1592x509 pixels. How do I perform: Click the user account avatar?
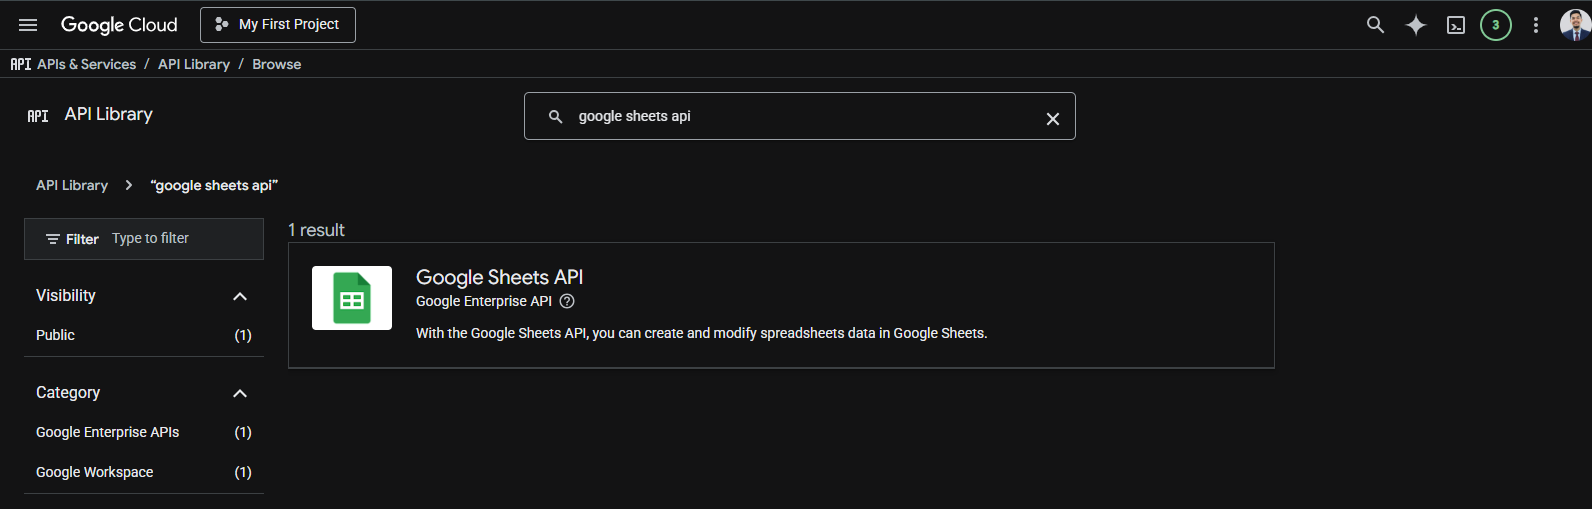click(1575, 25)
